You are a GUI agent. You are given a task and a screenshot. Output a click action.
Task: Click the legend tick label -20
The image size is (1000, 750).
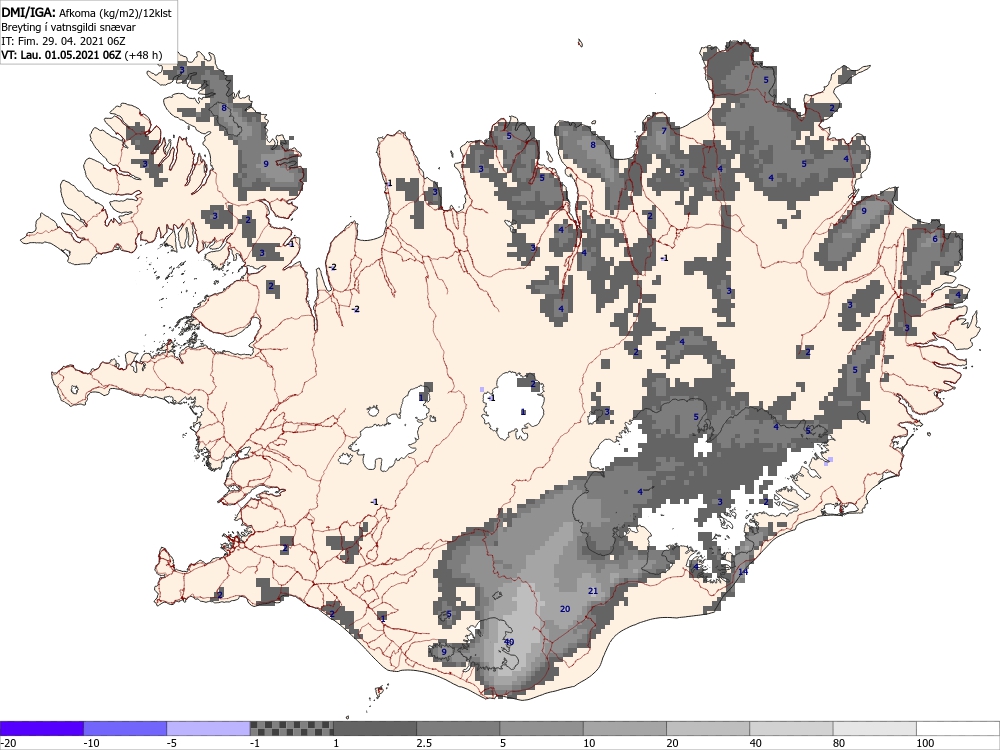click(8, 743)
